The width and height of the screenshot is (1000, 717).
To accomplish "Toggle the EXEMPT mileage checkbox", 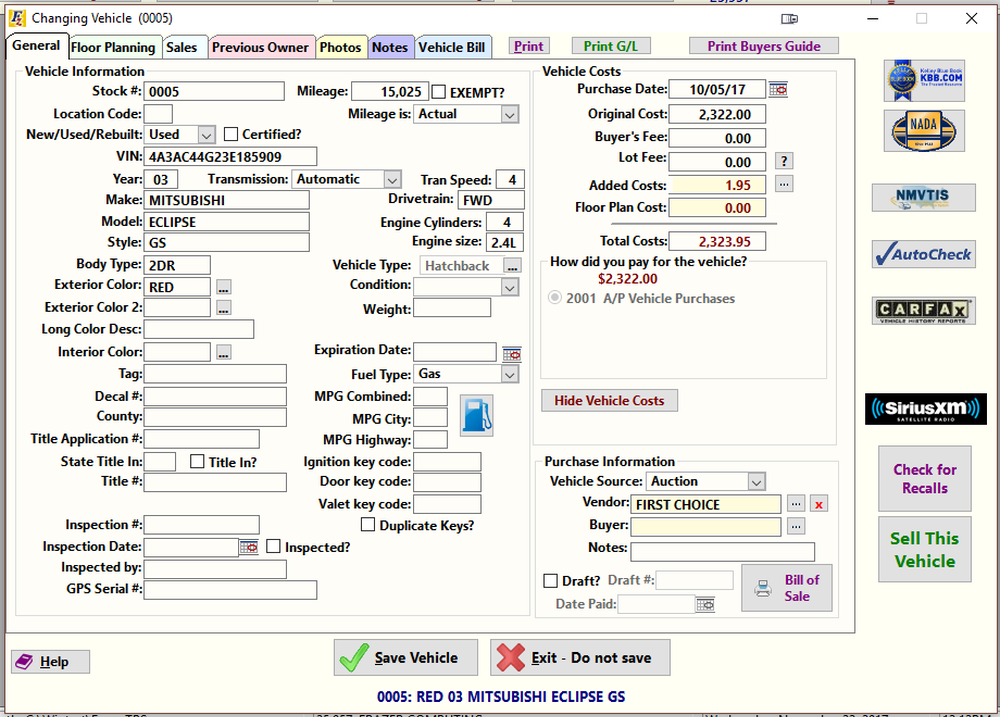I will click(x=438, y=91).
